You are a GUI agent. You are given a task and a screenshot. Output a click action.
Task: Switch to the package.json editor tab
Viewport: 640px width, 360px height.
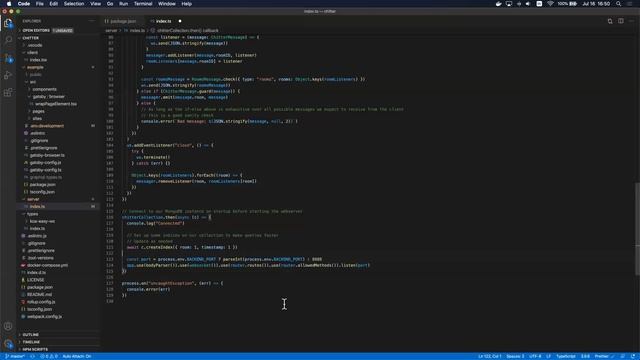pos(123,21)
